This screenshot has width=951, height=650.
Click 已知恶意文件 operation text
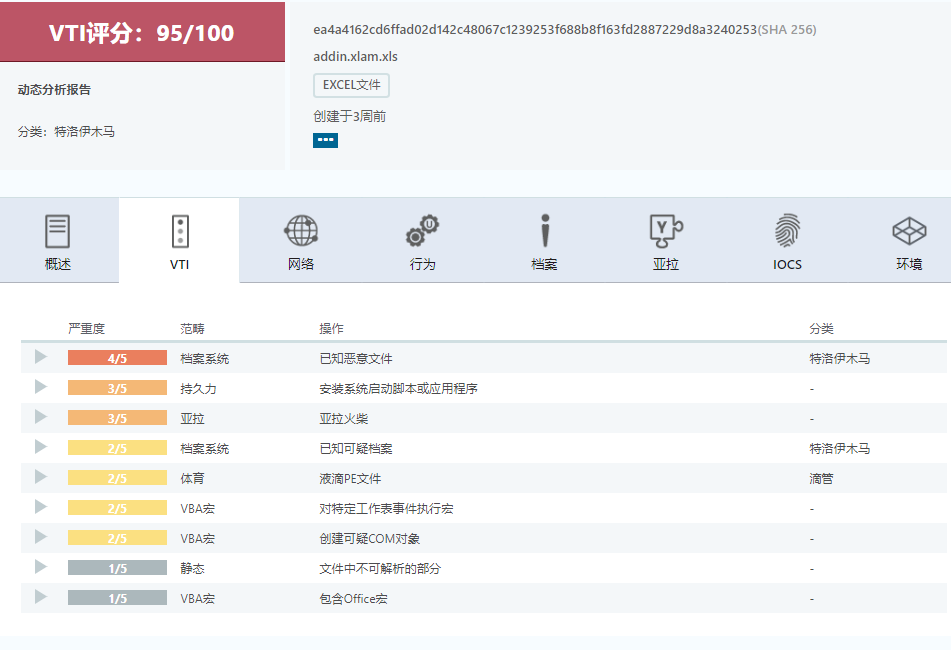pos(356,358)
